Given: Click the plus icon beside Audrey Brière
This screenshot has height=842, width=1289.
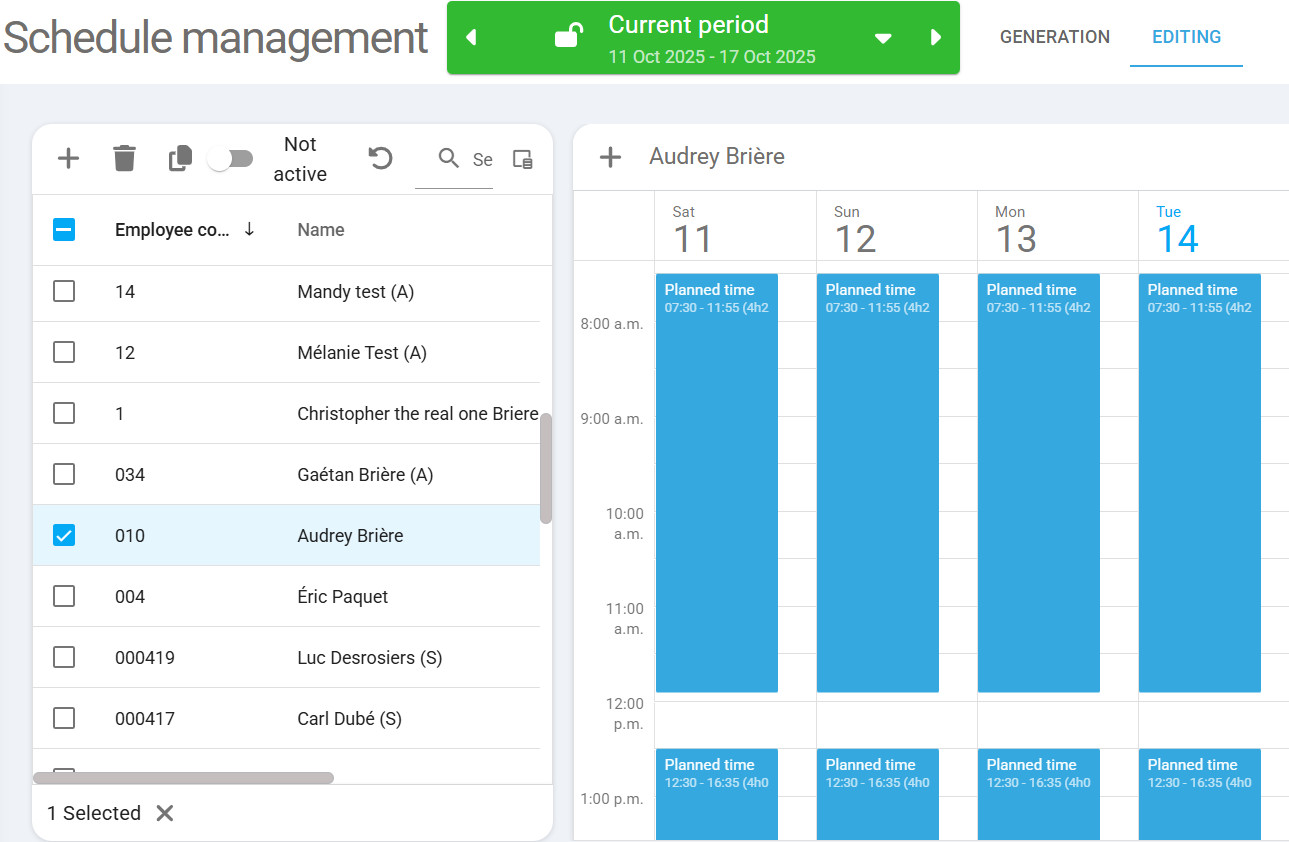Looking at the screenshot, I should coord(610,157).
